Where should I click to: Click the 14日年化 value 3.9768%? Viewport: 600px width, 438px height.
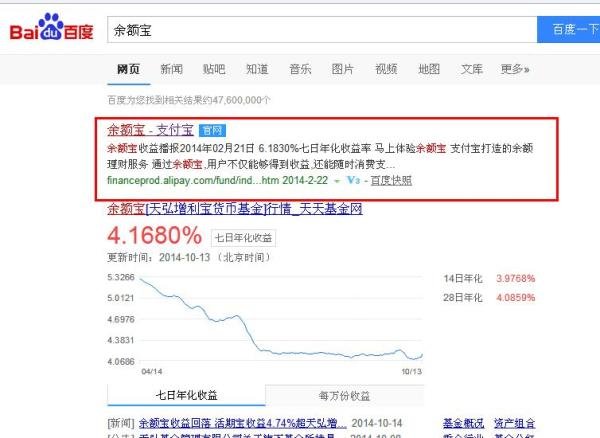click(x=515, y=278)
